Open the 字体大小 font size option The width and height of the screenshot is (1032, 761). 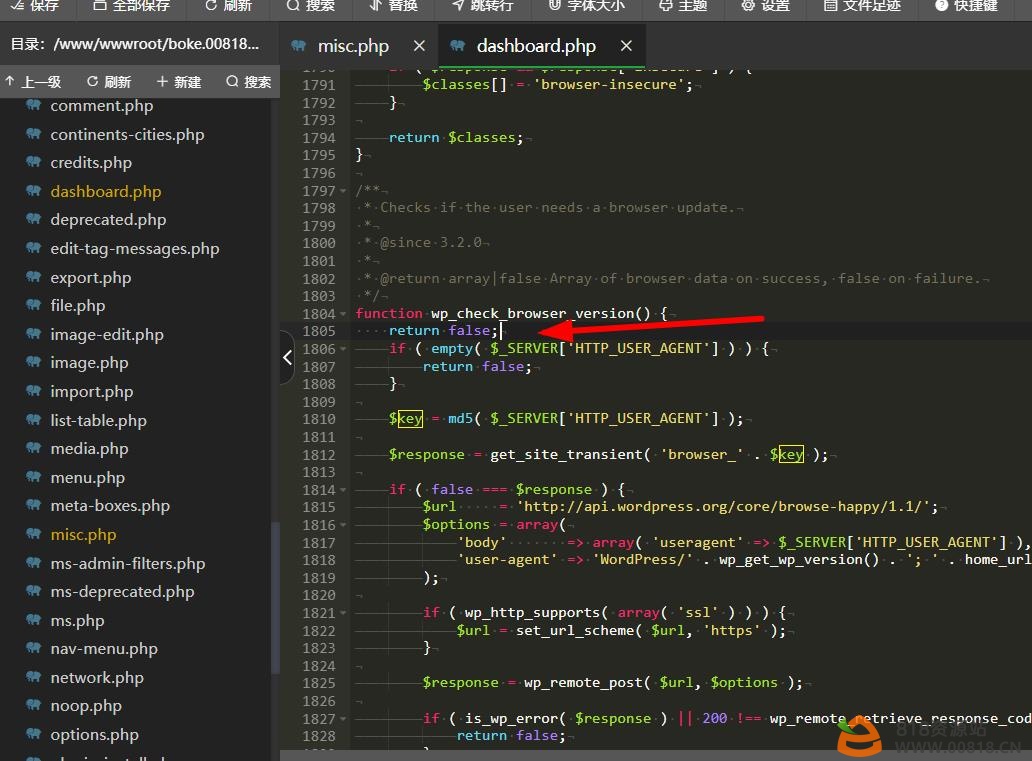pos(586,6)
